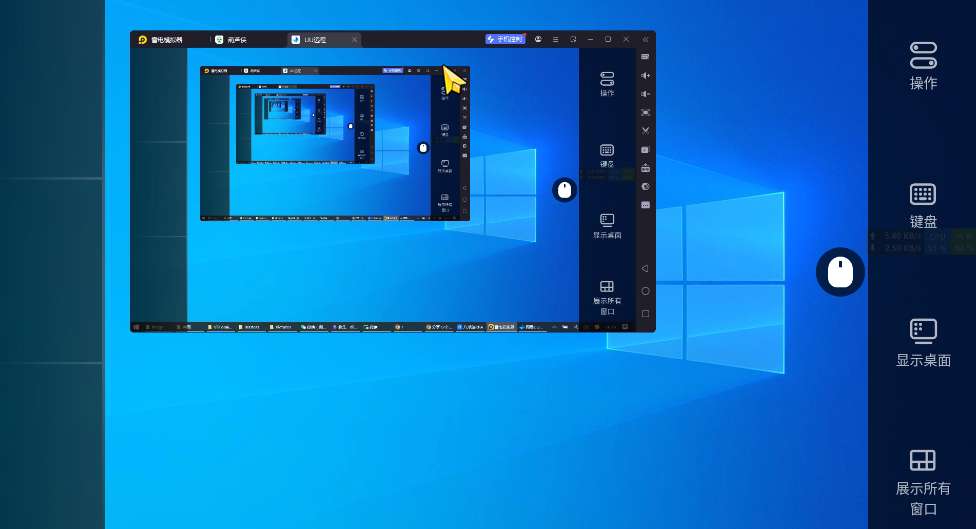
Task: Click the small mouse button inside emulator screen
Action: [x=564, y=189]
